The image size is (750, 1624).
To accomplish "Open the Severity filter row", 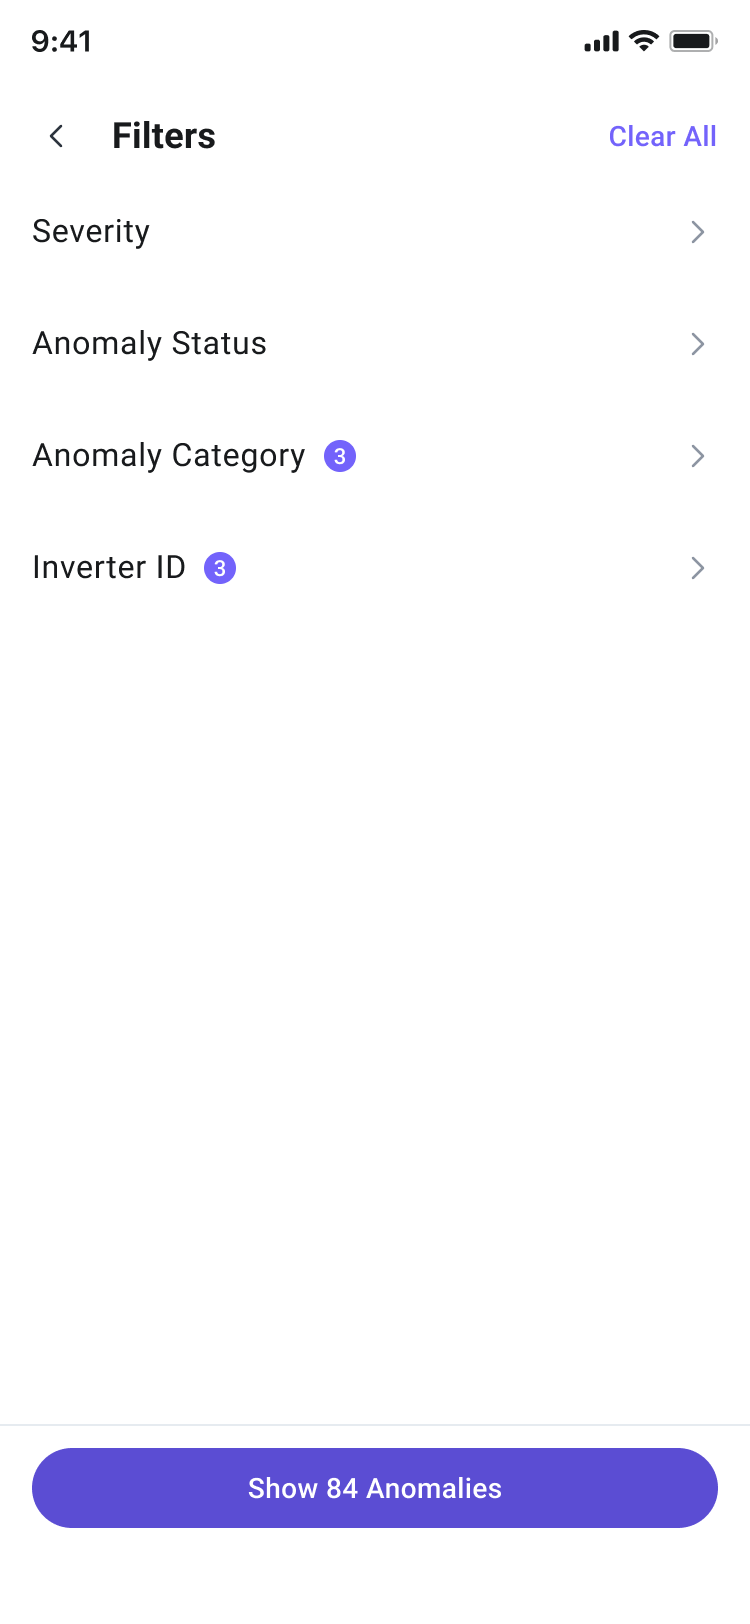I will pos(375,232).
